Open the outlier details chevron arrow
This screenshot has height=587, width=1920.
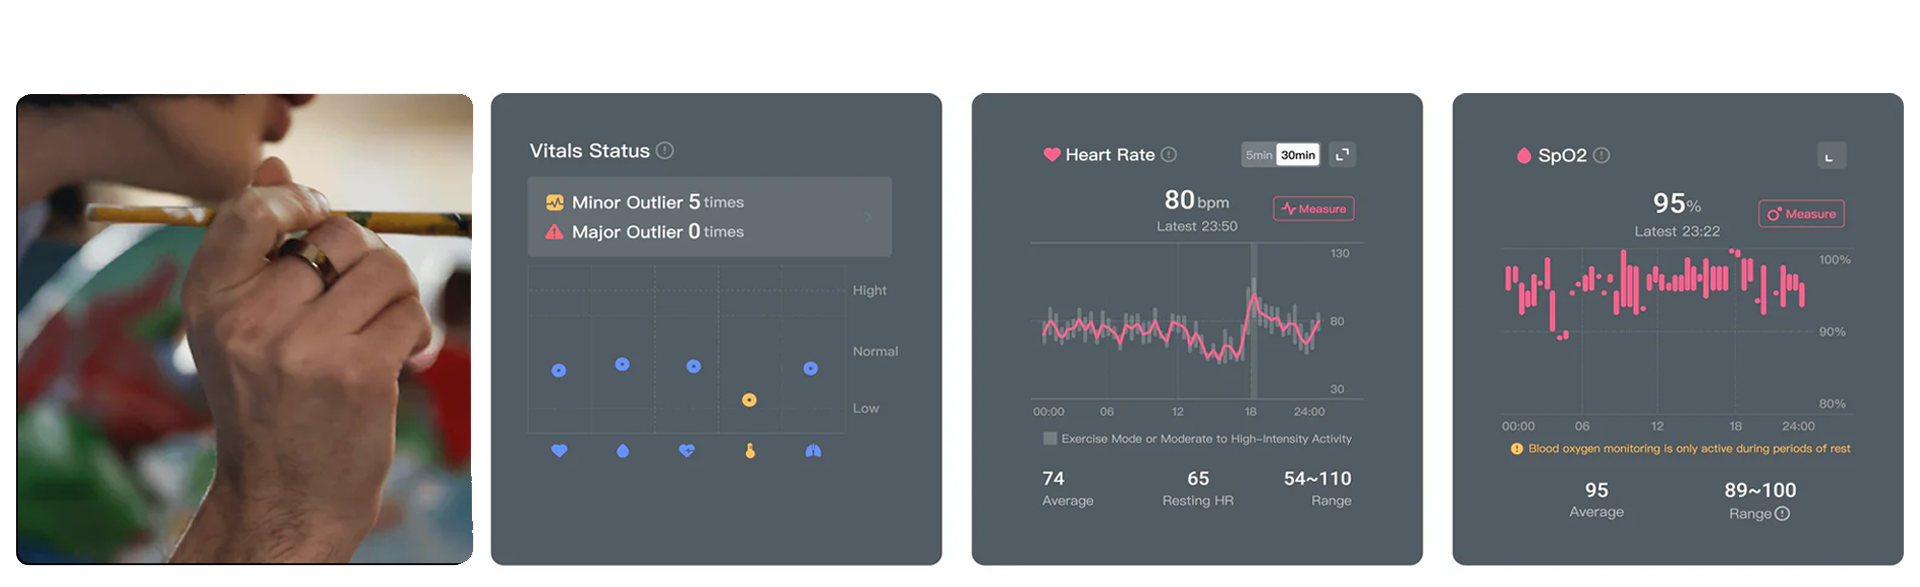(867, 216)
